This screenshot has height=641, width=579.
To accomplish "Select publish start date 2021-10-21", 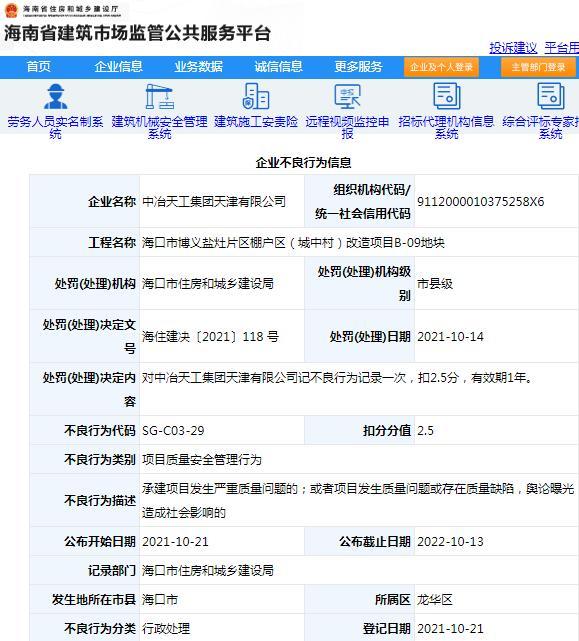I will tap(175, 542).
